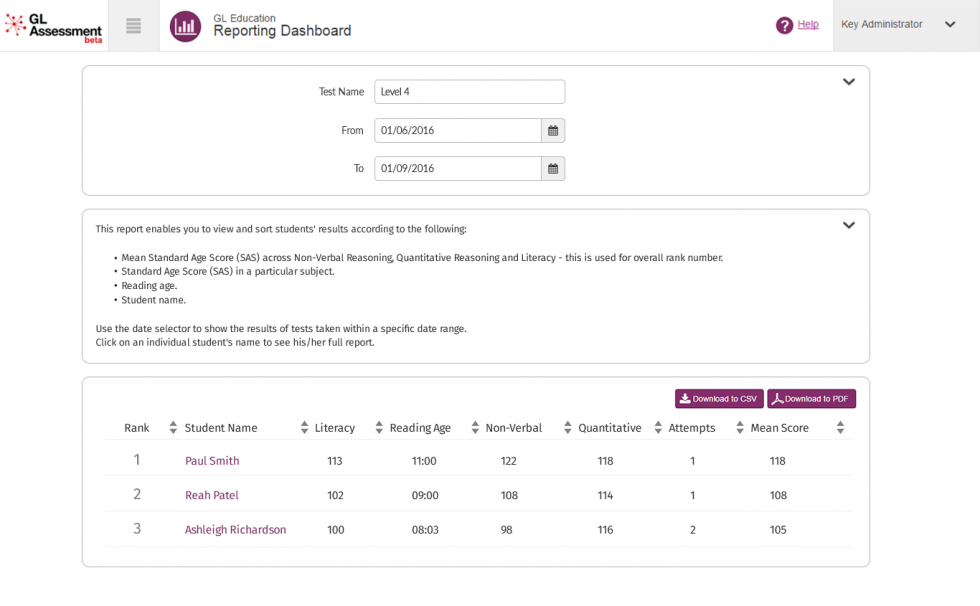The image size is (980, 606).
Task: Open Ashleigh Richardson's full report
Action: pos(236,530)
